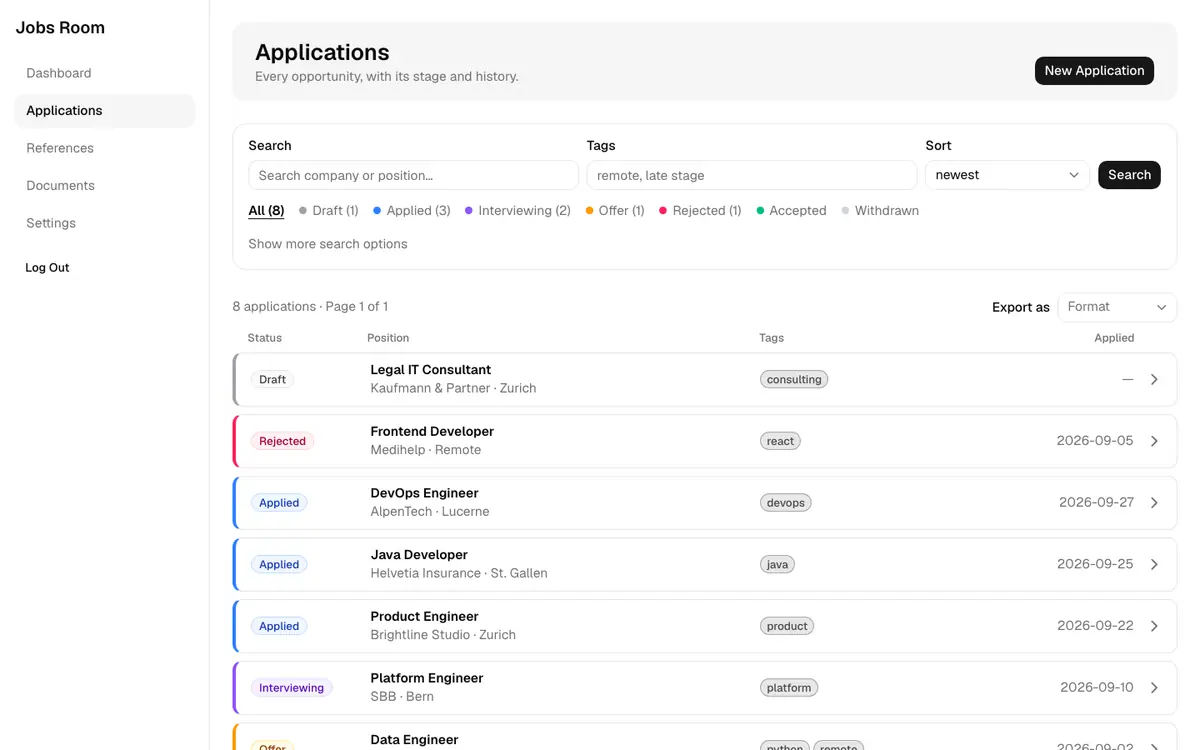
Task: Focus the Search company or position field
Action: coord(413,175)
